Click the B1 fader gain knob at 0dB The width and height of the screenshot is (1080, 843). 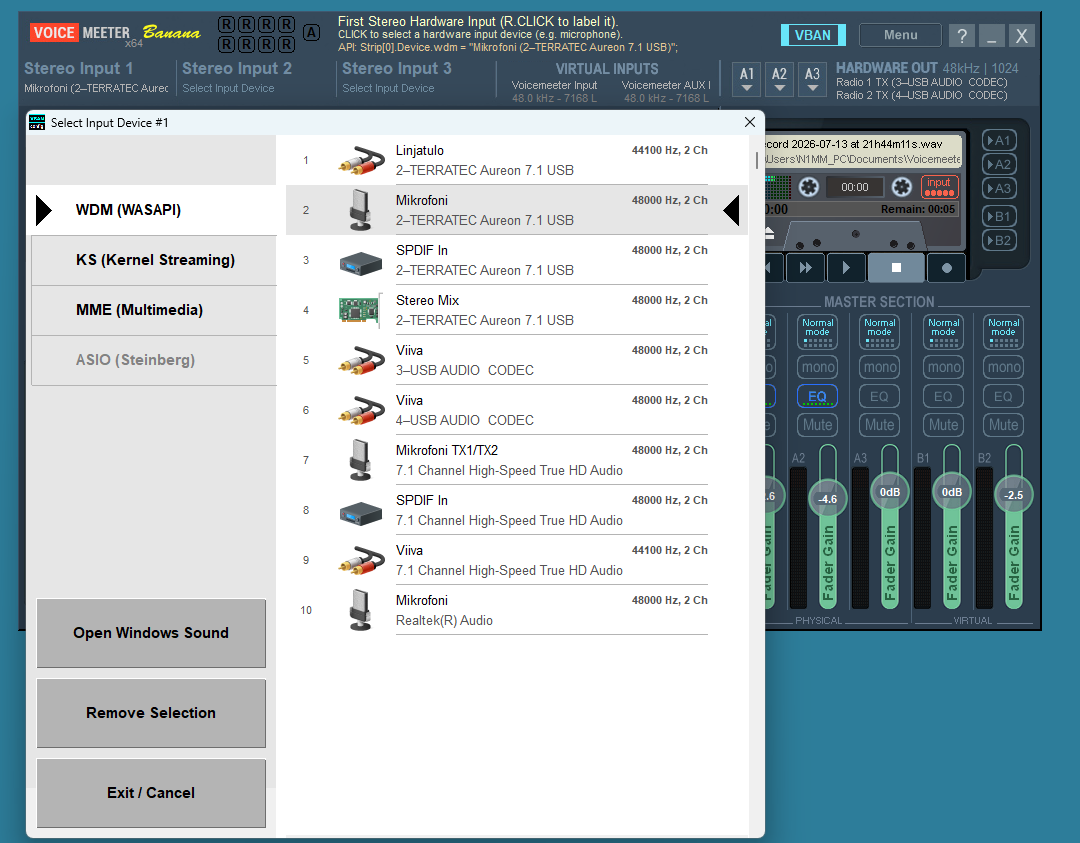tap(952, 492)
